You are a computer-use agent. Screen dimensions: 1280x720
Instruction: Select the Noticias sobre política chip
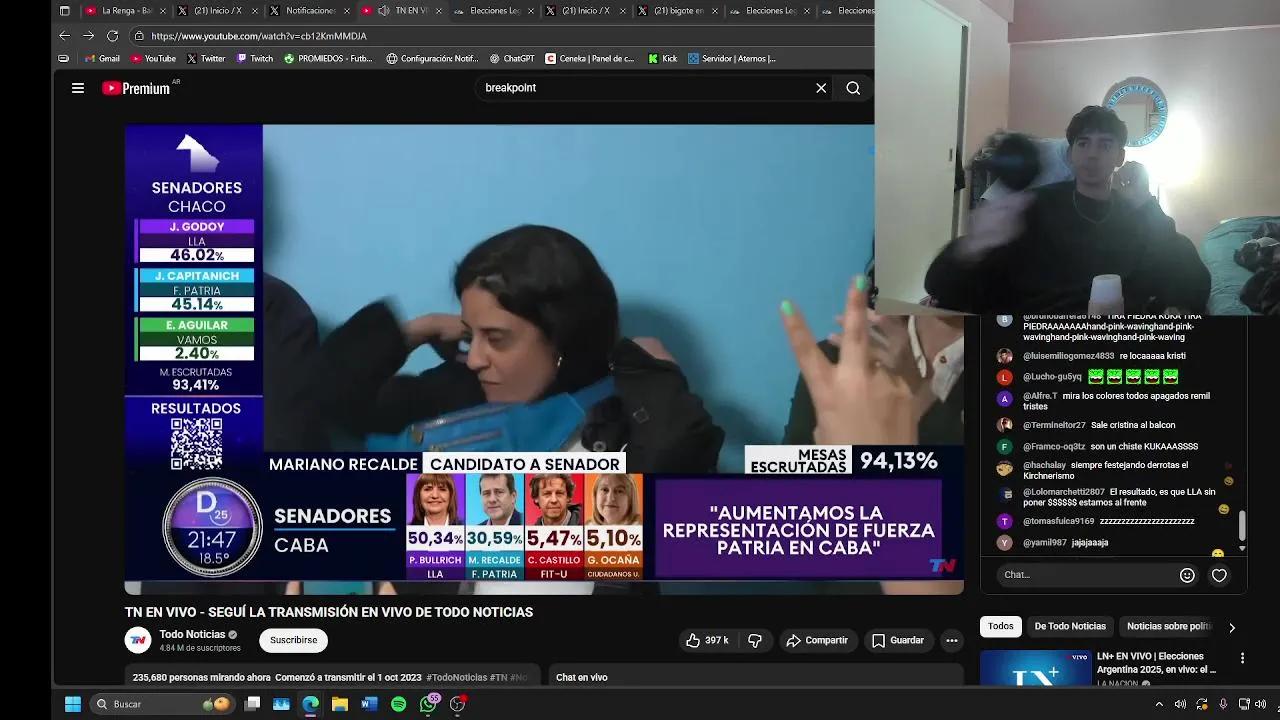[x=1168, y=626]
